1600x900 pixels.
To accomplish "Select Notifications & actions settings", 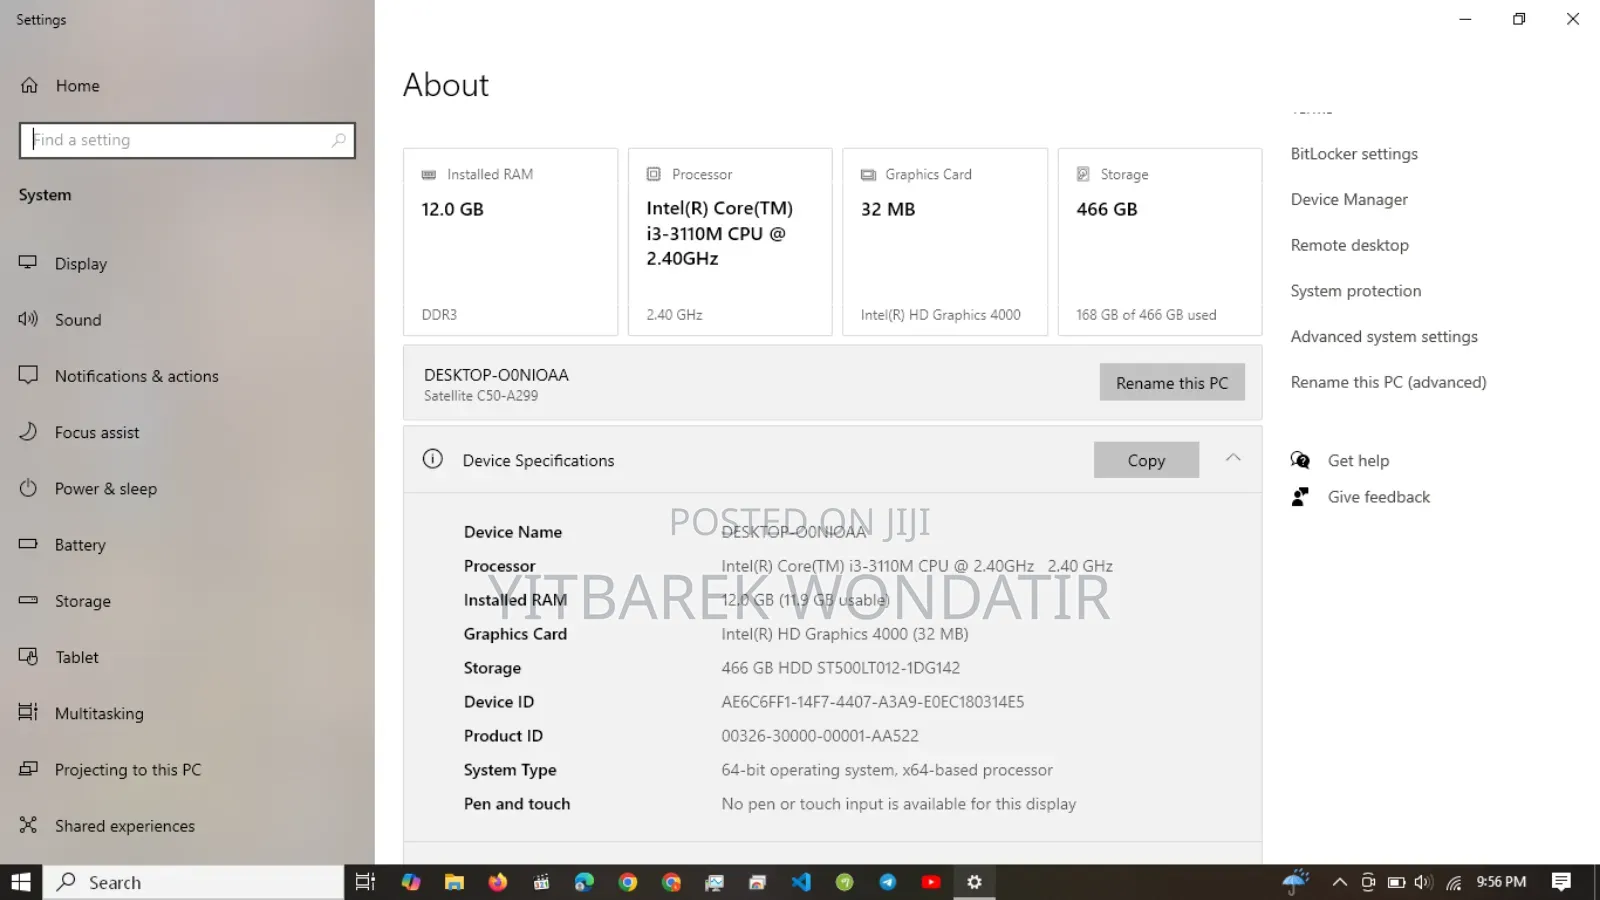I will (136, 375).
